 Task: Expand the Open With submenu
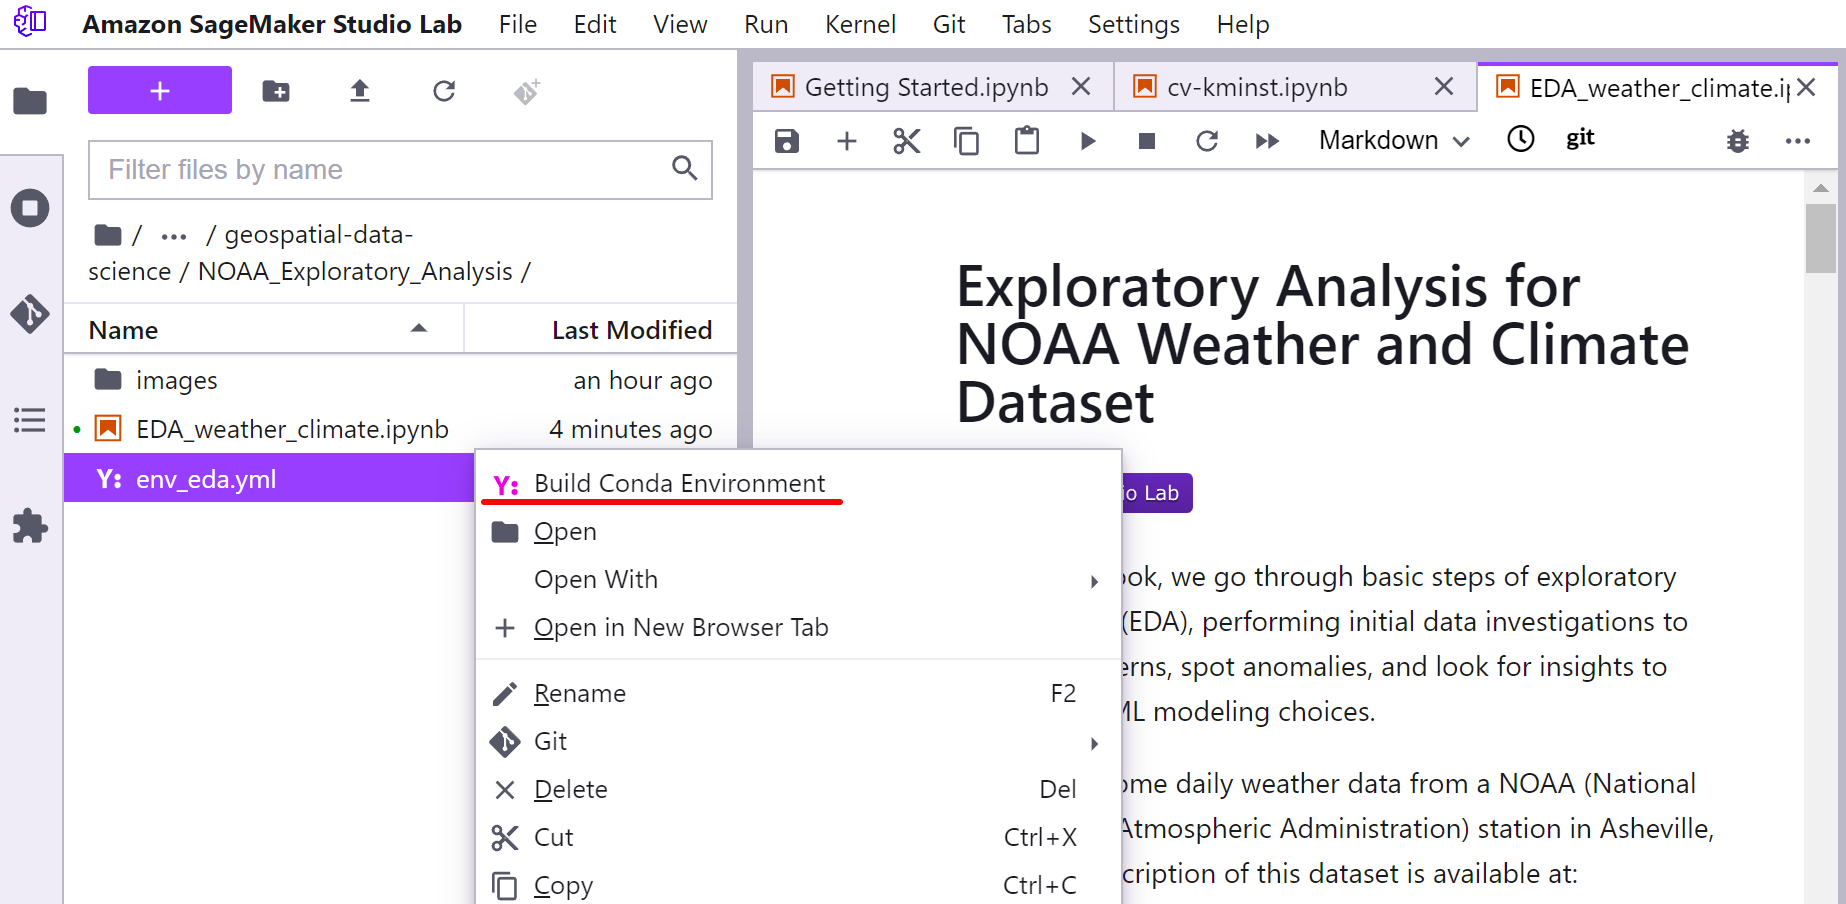pyautogui.click(x=798, y=580)
